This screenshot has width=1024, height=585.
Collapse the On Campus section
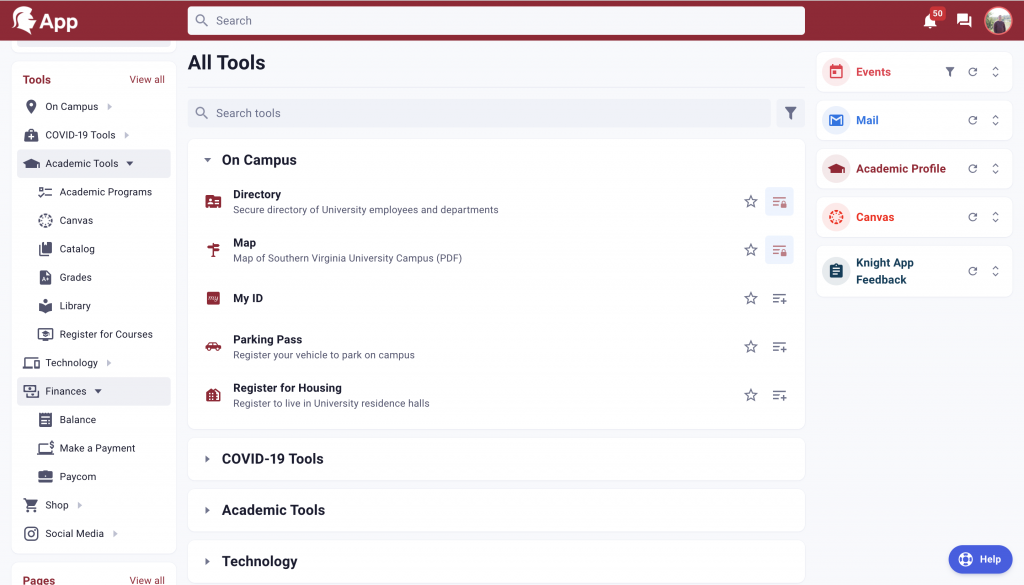pos(207,160)
